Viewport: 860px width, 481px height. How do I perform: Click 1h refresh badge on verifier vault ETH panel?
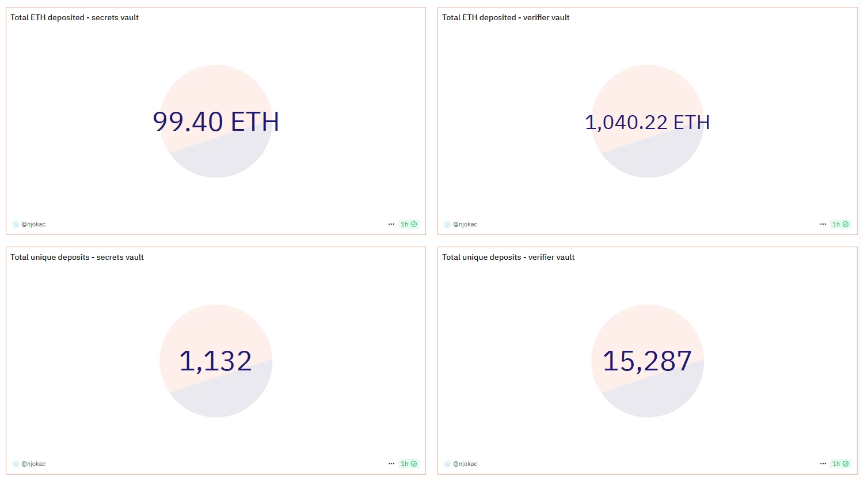[840, 224]
